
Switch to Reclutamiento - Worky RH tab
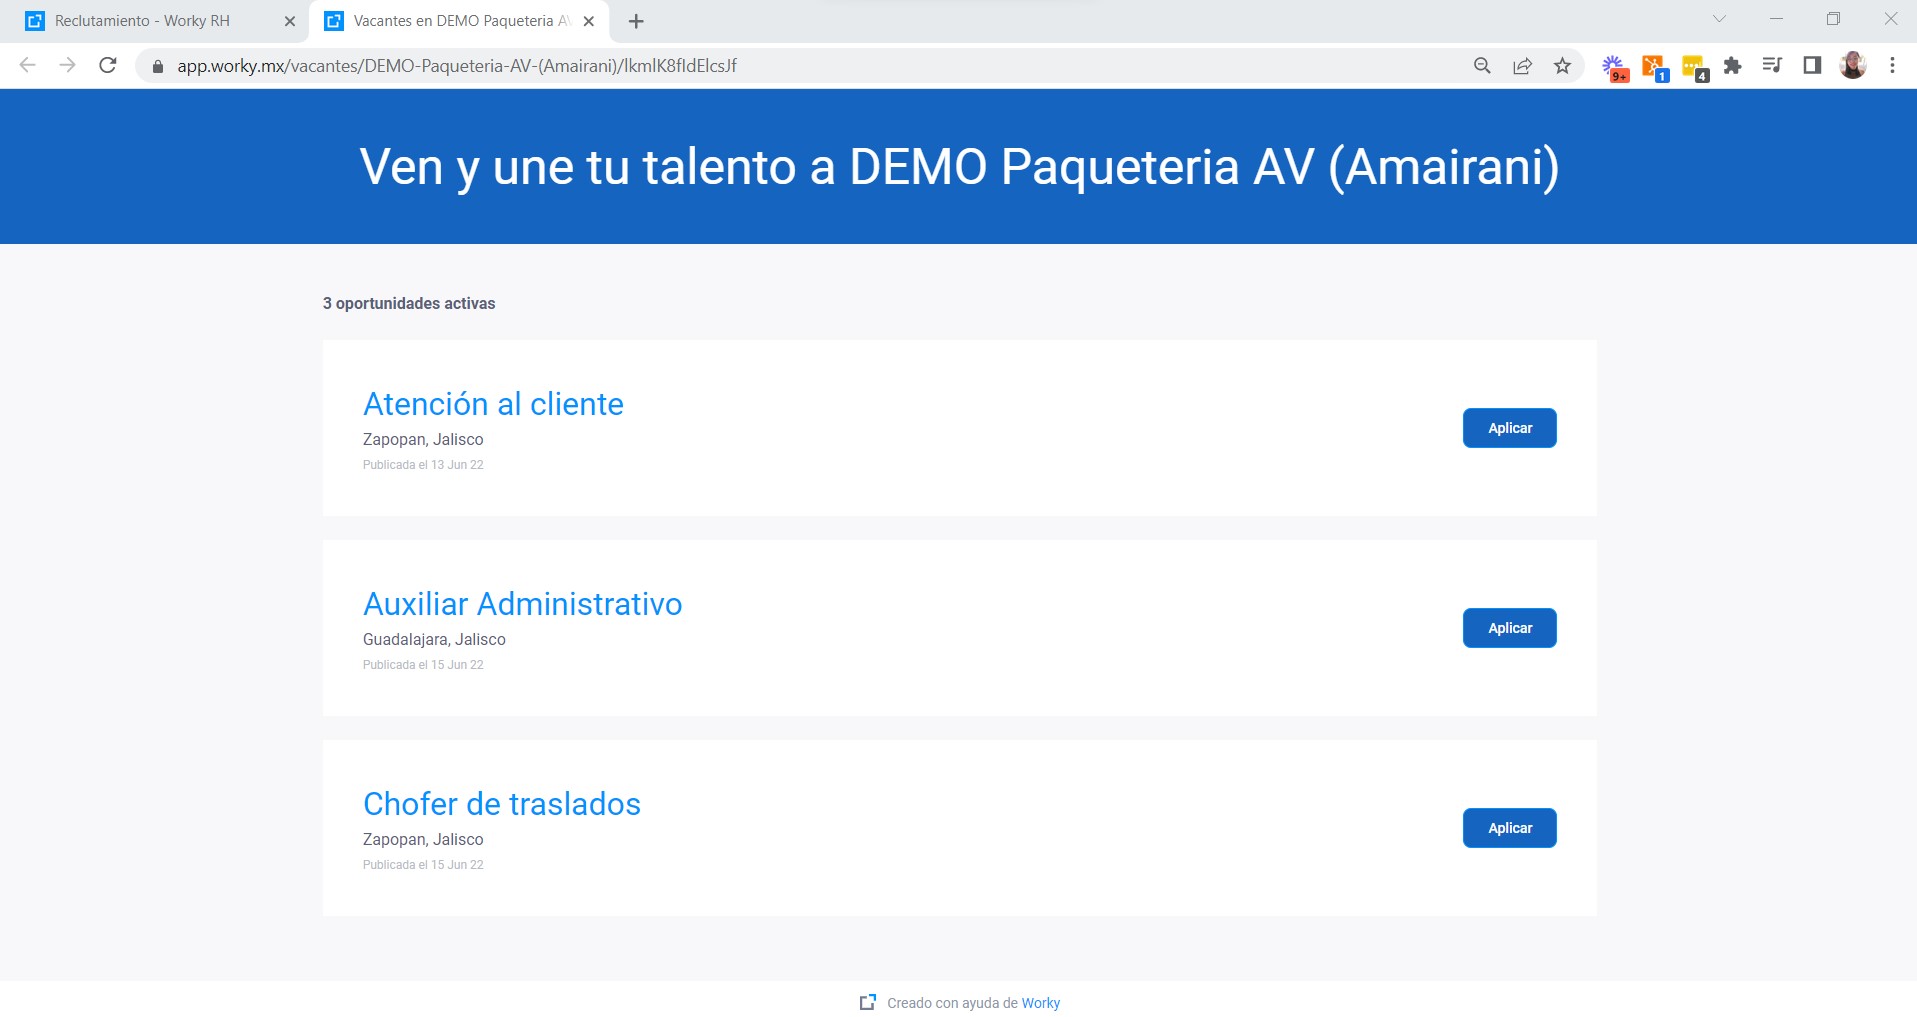(155, 21)
